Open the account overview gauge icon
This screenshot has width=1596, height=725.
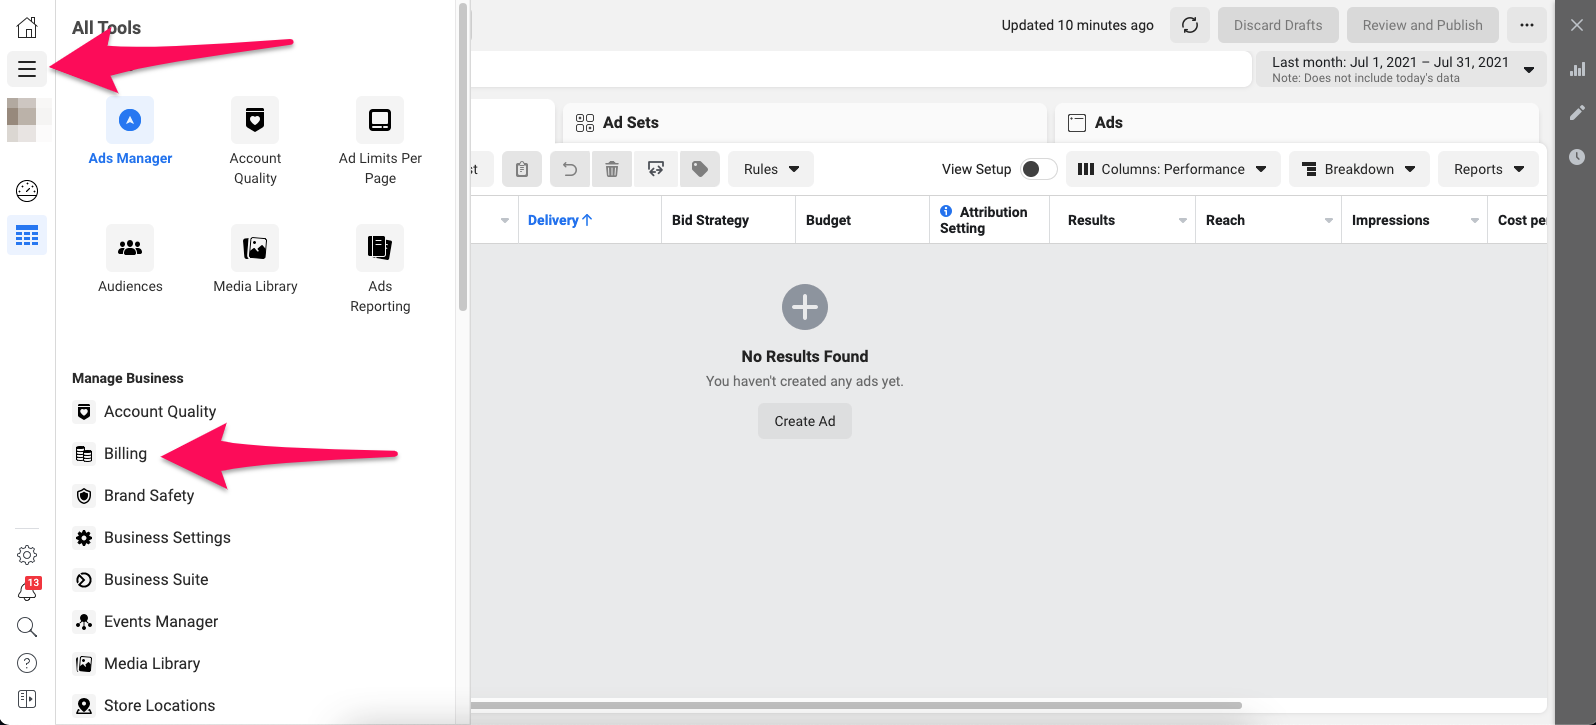(x=27, y=191)
